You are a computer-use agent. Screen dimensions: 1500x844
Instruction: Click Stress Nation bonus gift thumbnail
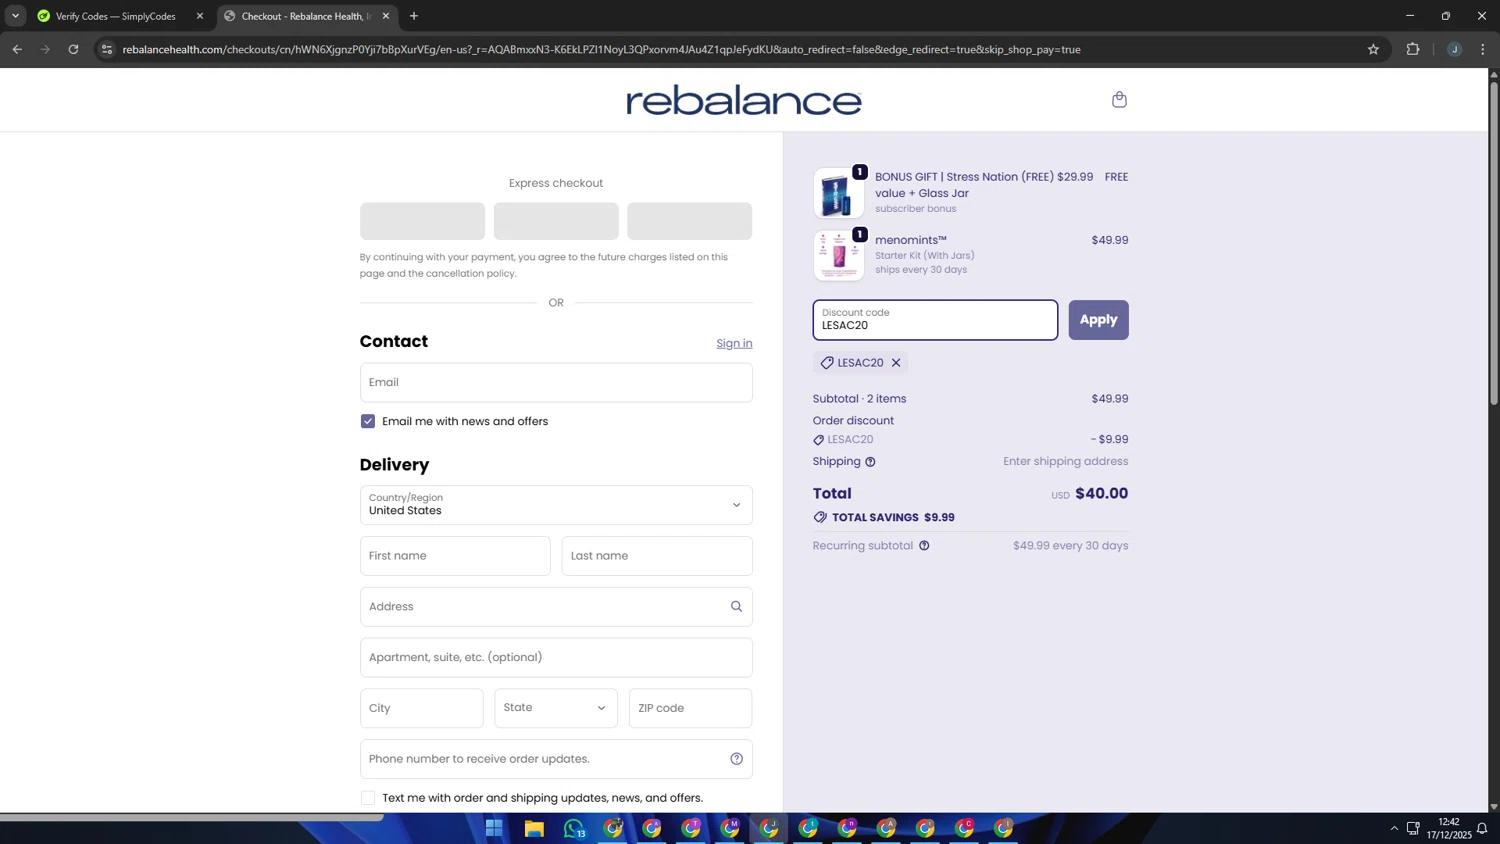(x=838, y=193)
